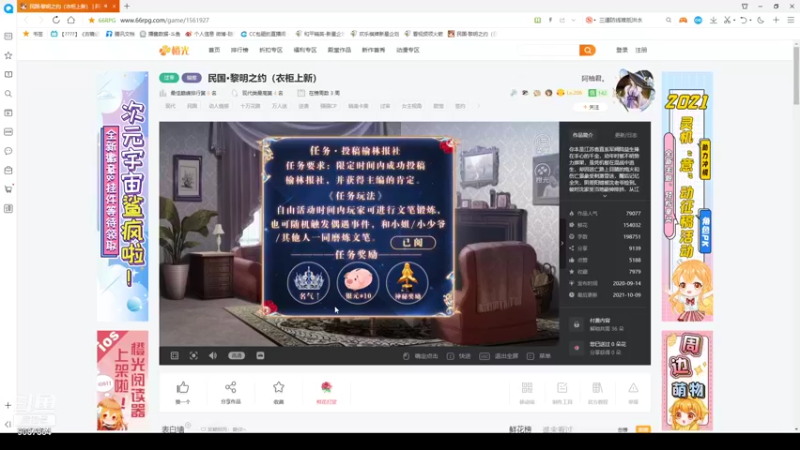Image resolution: width=800 pixels, height=450 pixels.
Task: Send flowers with the rose icon
Action: 327,392
